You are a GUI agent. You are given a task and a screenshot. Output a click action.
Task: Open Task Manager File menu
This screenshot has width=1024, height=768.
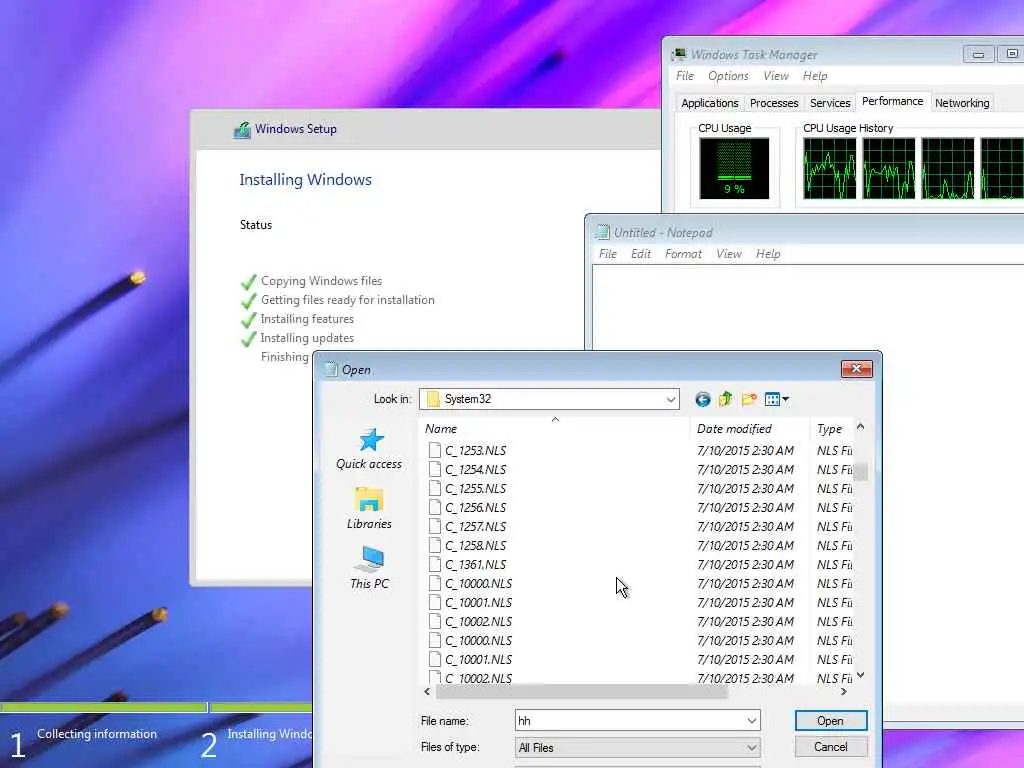685,76
